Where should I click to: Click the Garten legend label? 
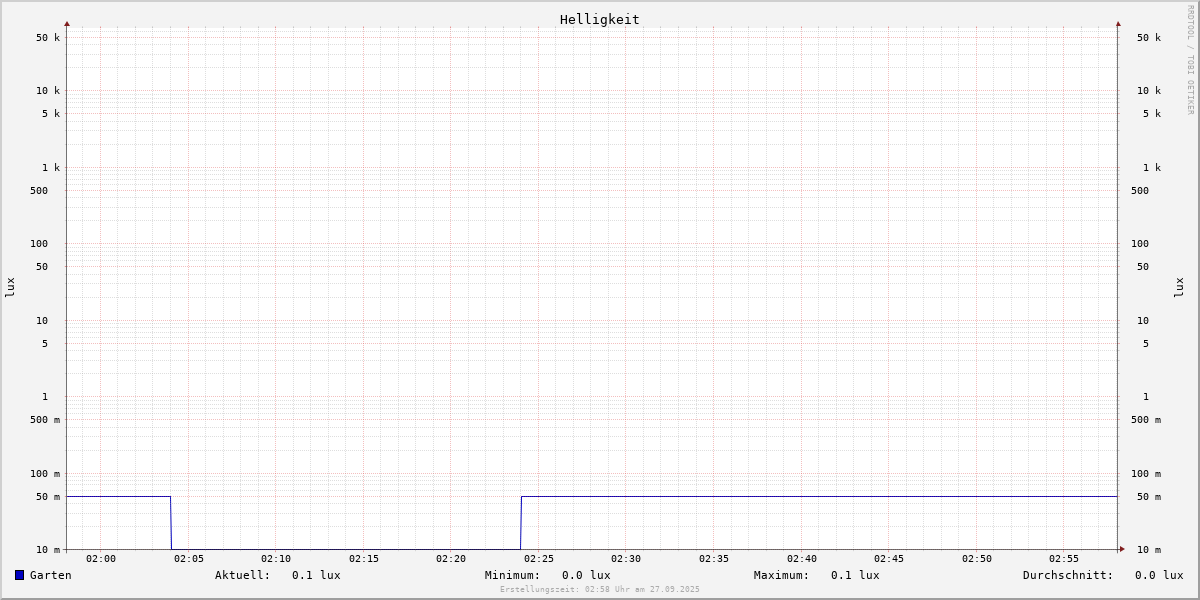[50, 575]
